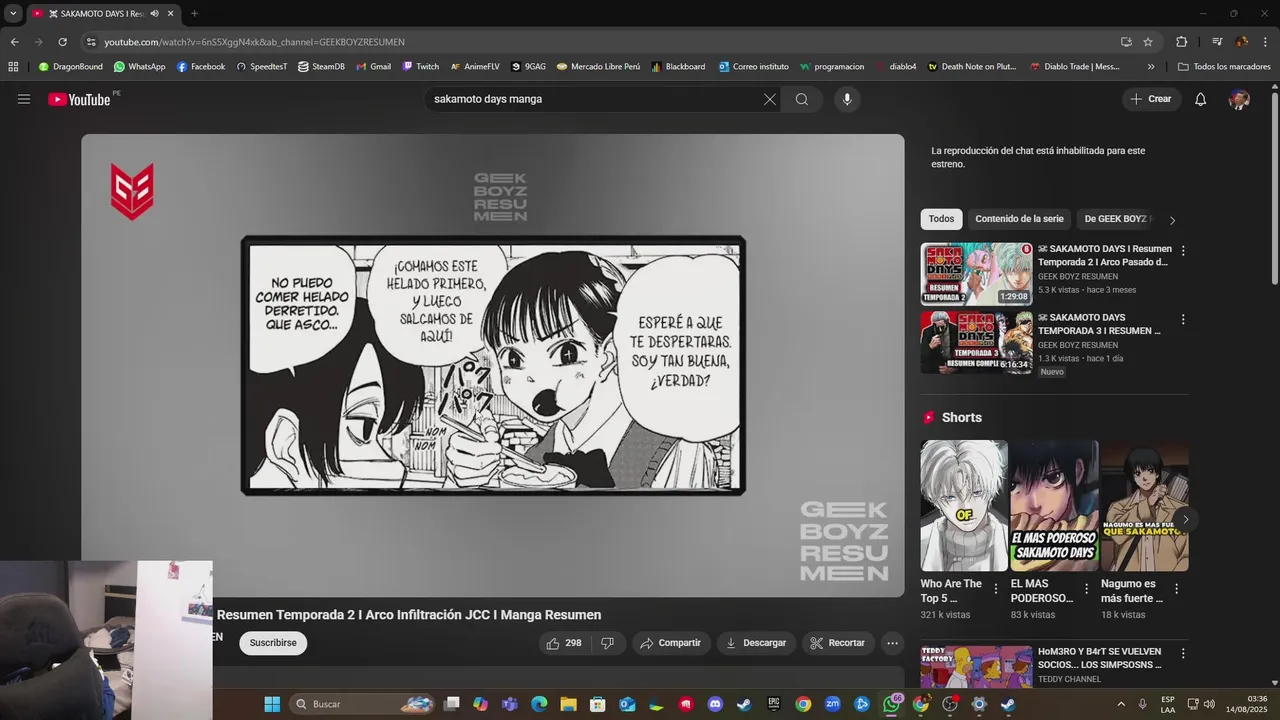Open volume control in system tray
Image resolution: width=1280 pixels, height=720 pixels.
tap(1209, 704)
